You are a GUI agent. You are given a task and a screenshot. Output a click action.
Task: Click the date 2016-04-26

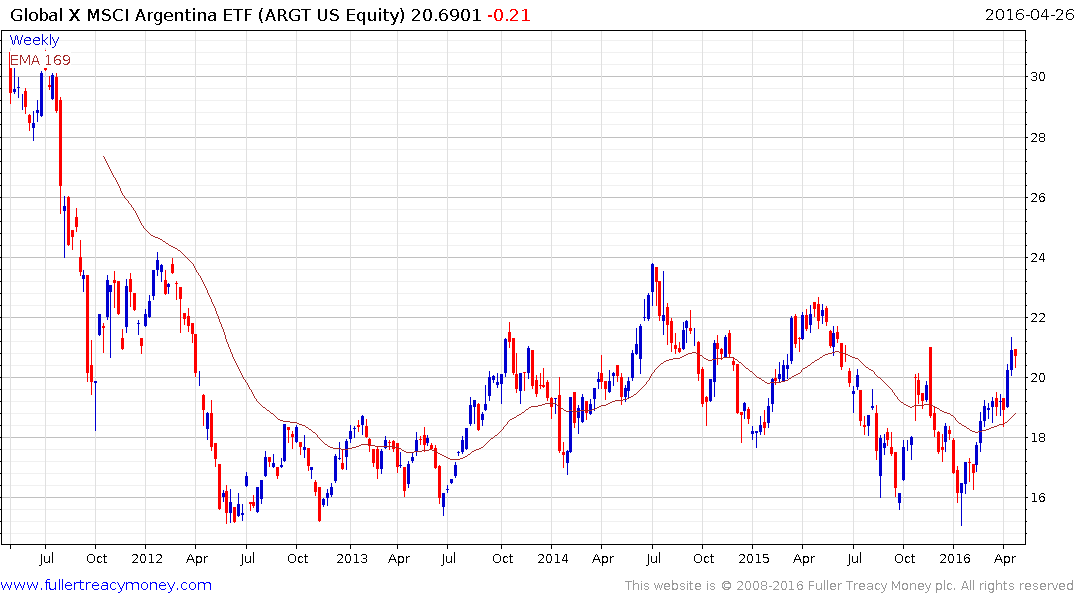1029,14
